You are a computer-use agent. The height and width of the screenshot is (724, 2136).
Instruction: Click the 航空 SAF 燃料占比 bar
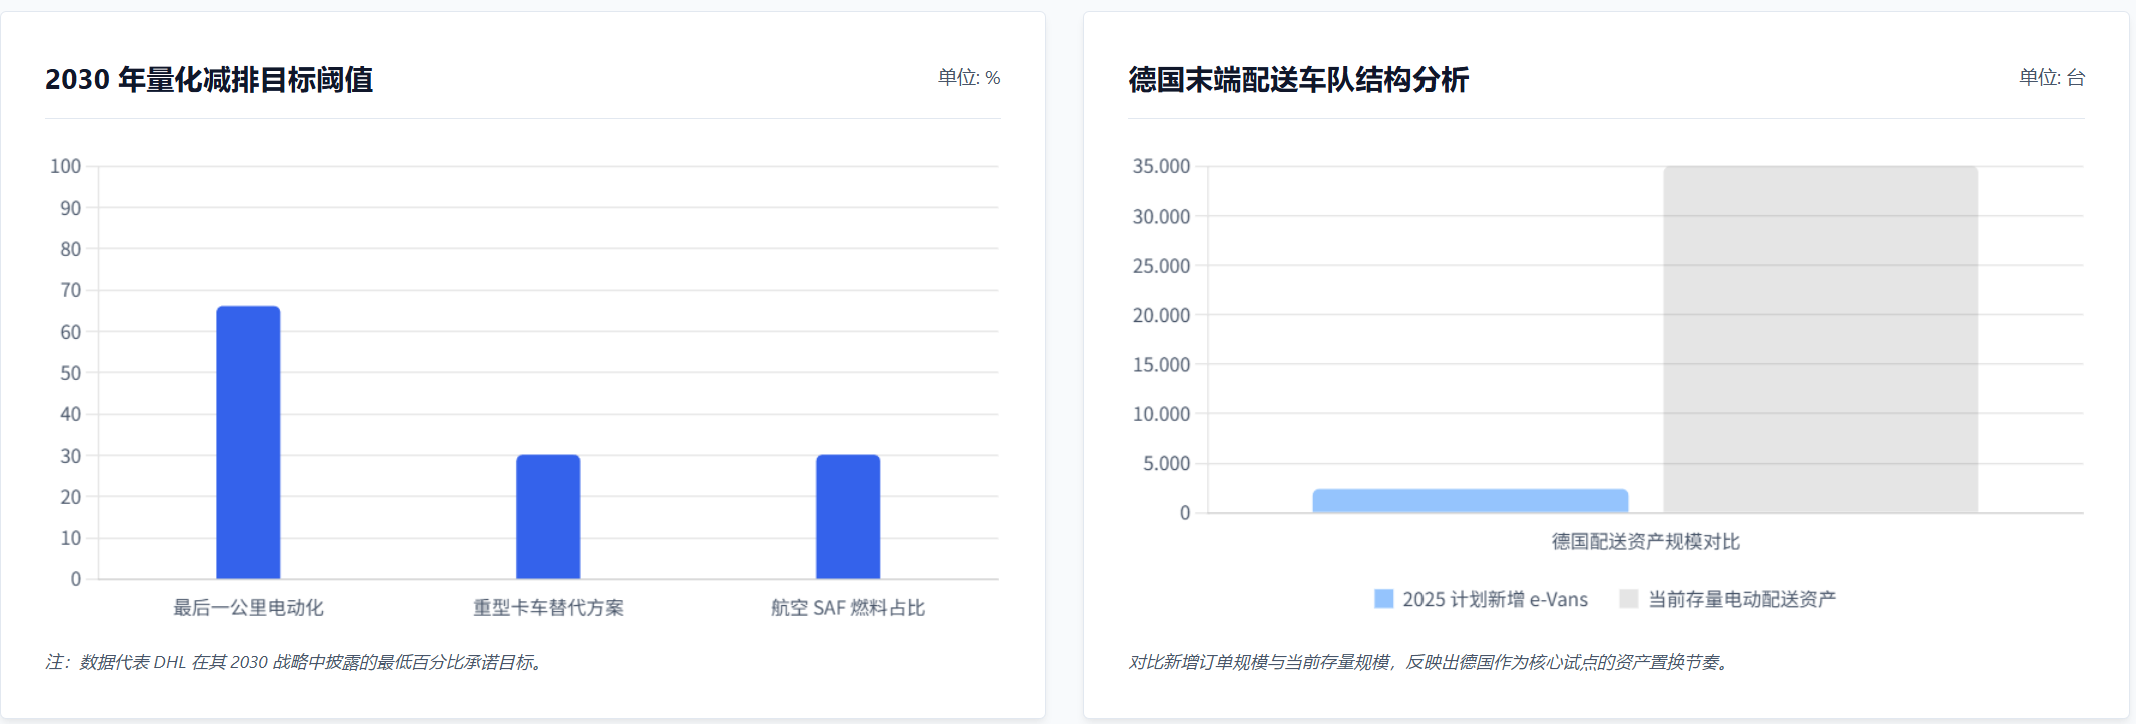pyautogui.click(x=848, y=516)
